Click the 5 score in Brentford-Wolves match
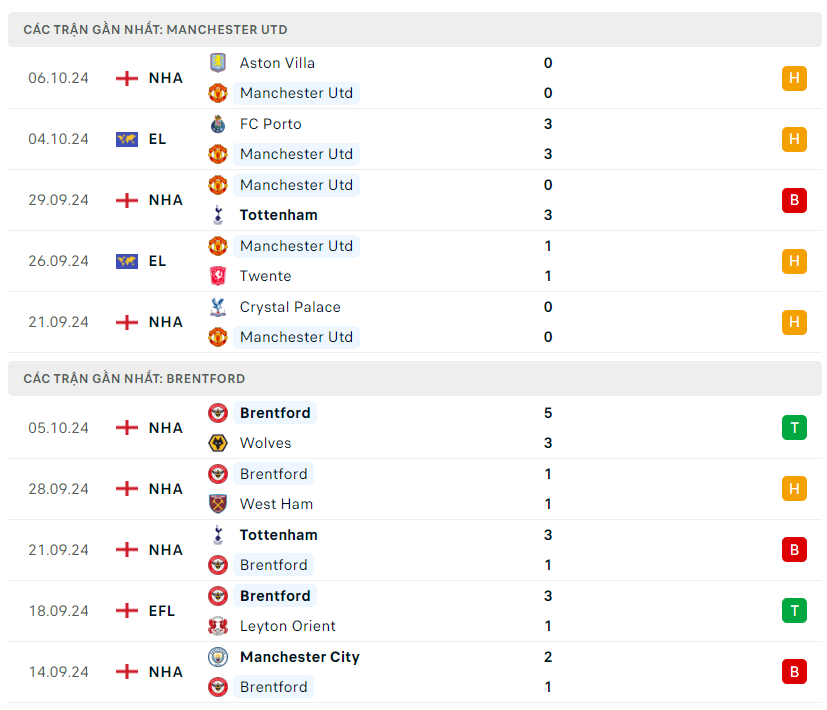This screenshot has height=710, width=827. 548,413
